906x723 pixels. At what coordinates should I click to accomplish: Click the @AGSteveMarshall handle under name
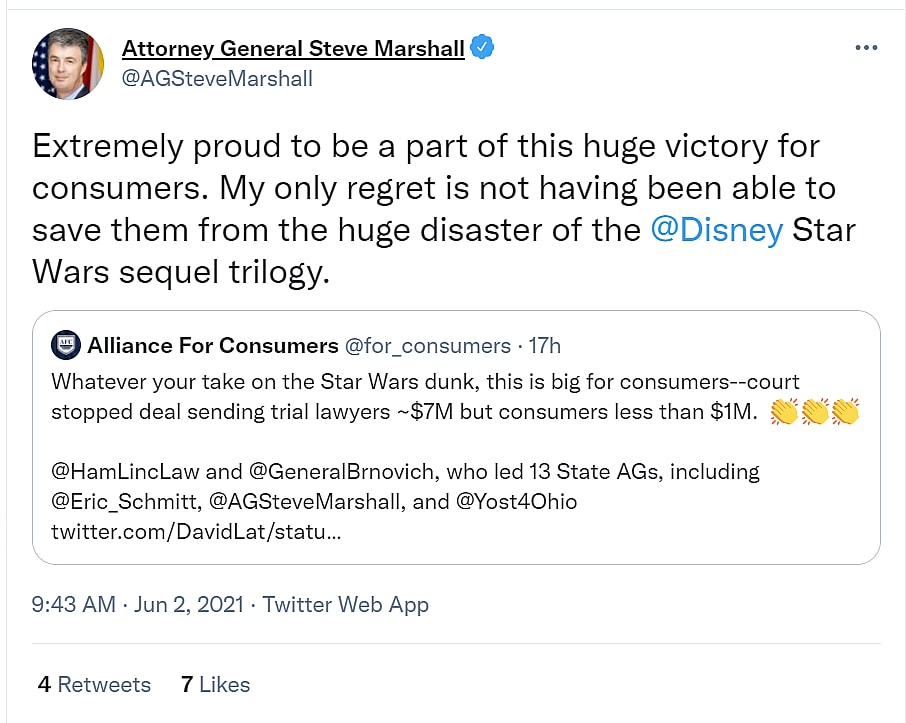[x=217, y=78]
